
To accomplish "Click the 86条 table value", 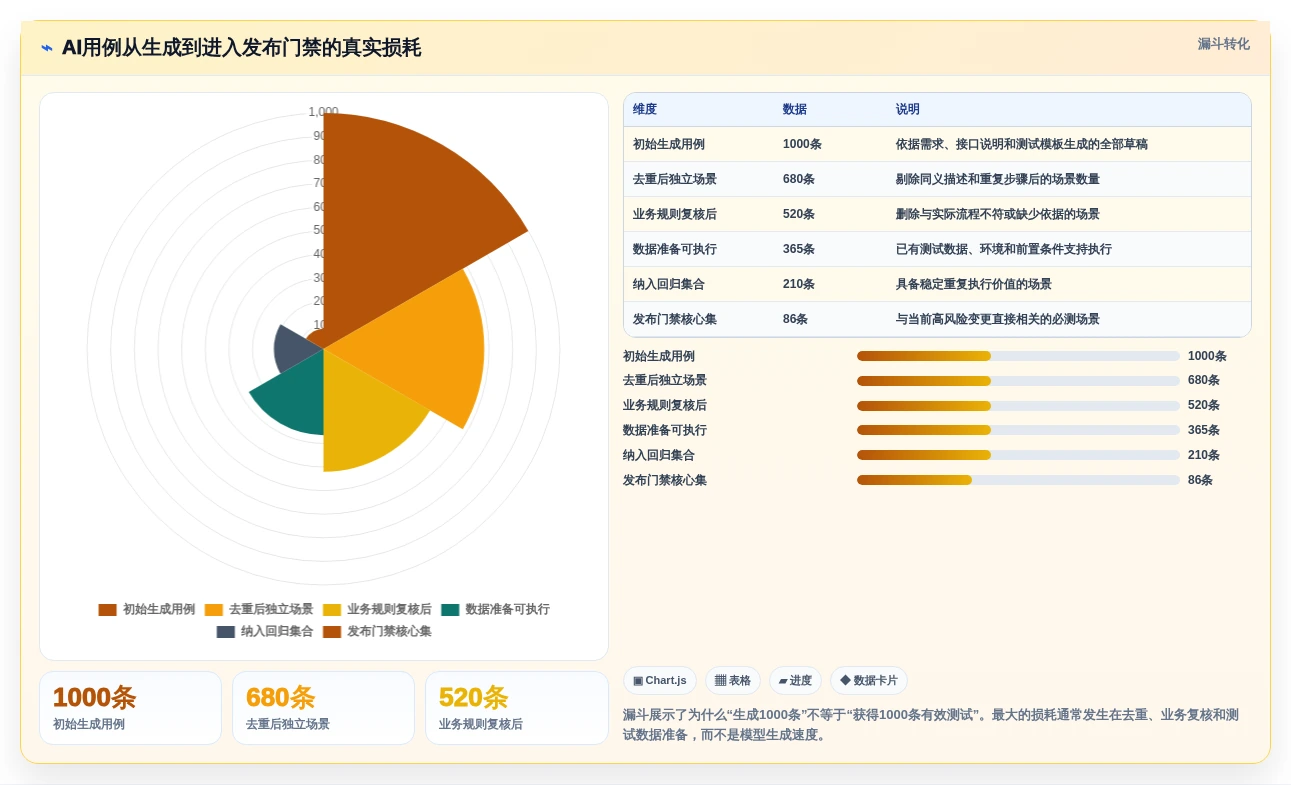I will (796, 320).
